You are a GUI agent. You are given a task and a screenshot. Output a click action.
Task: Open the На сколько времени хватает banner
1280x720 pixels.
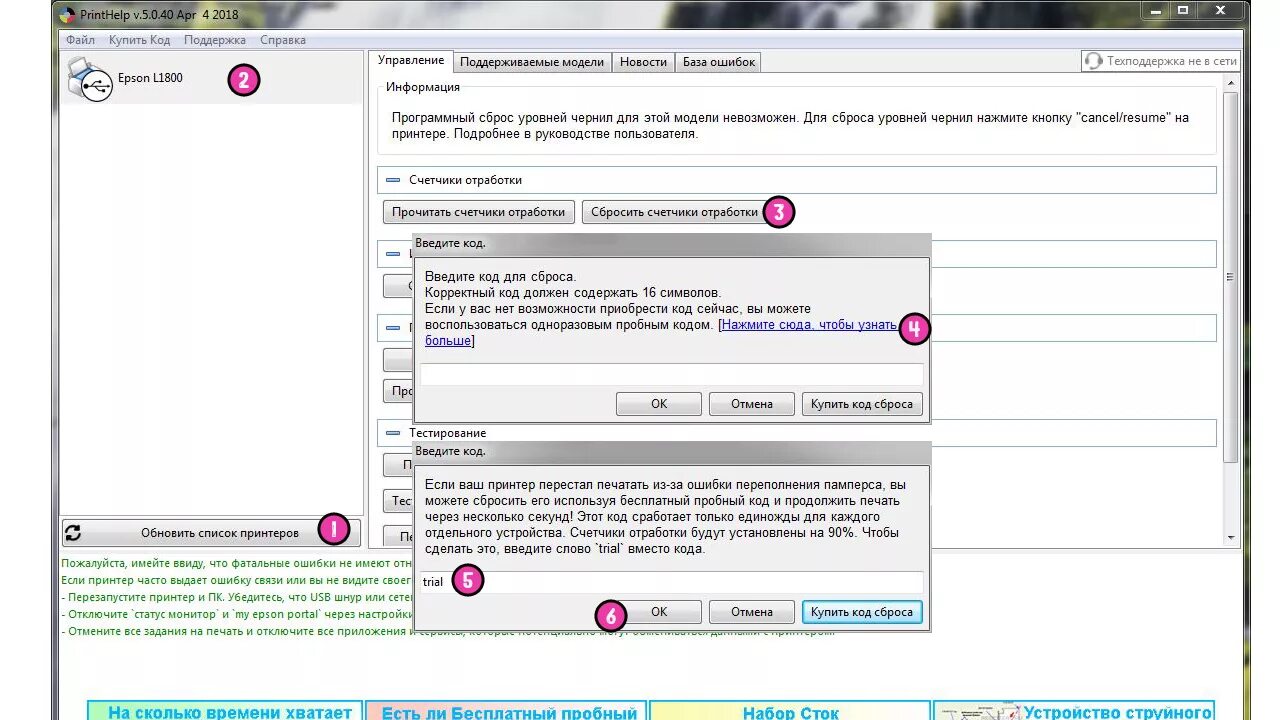point(225,710)
